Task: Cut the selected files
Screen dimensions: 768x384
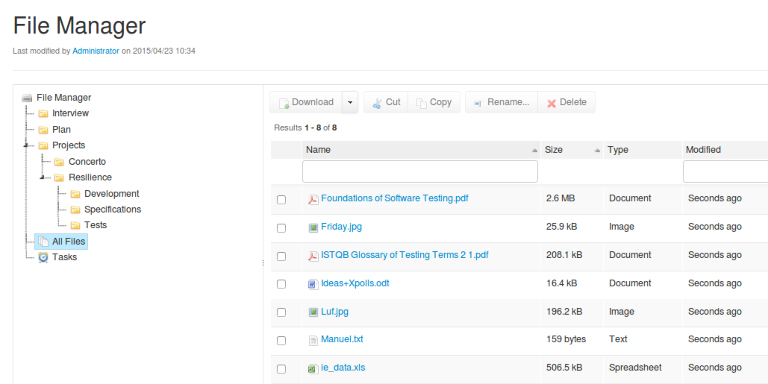Action: coord(386,102)
